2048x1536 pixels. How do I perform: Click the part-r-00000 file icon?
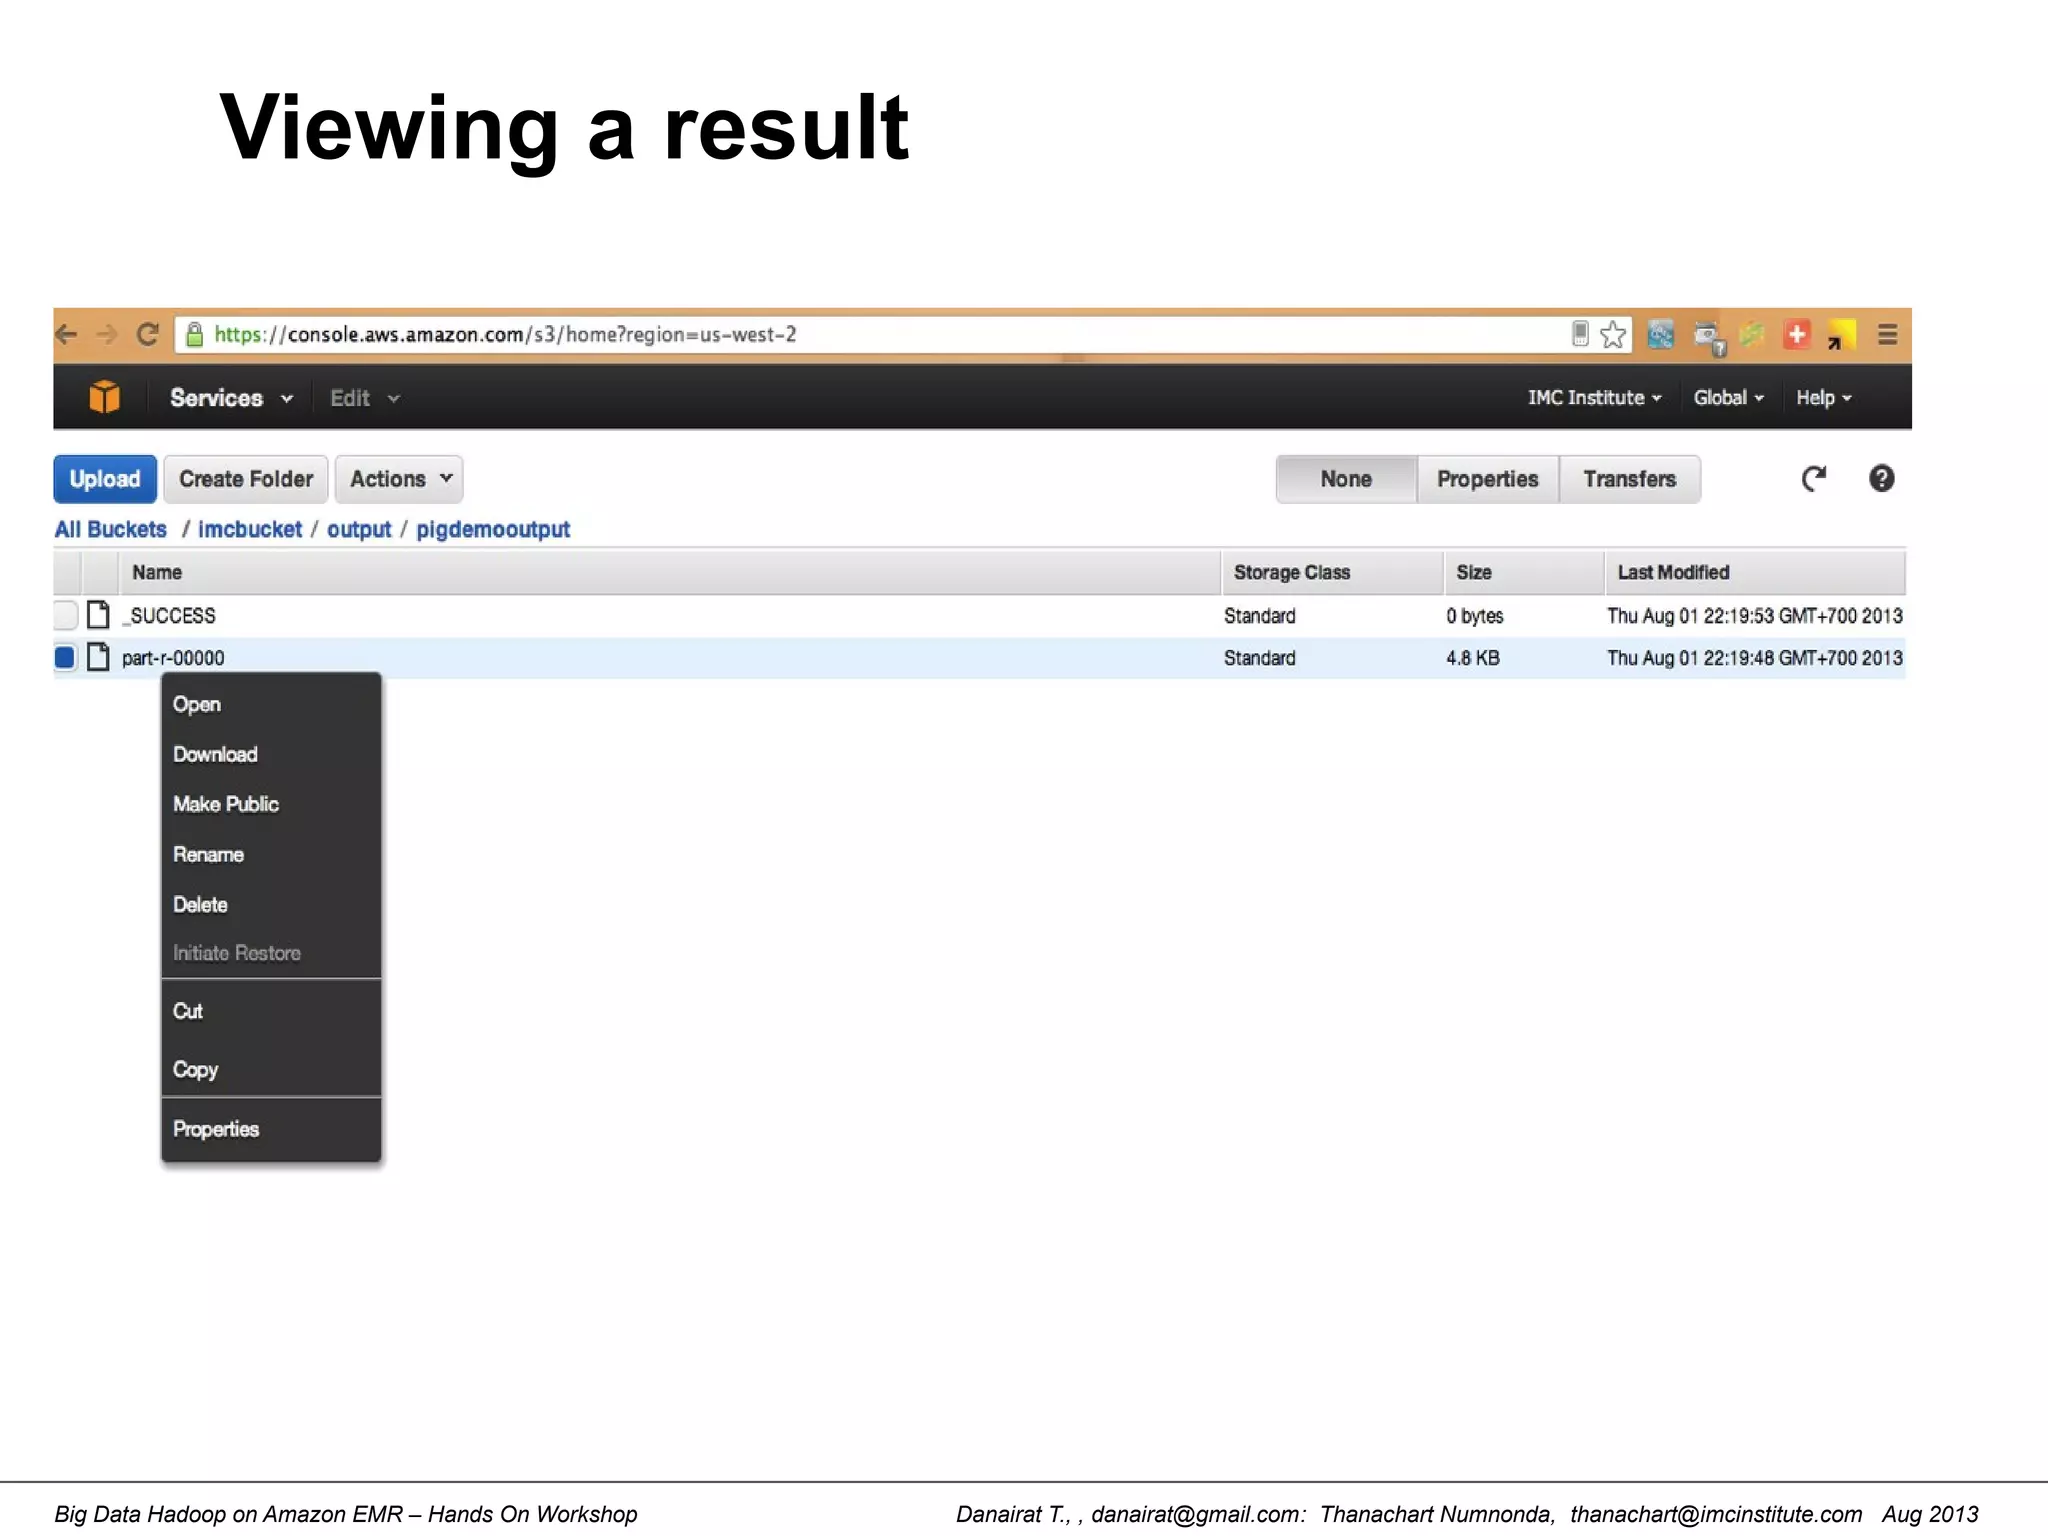[x=98, y=657]
